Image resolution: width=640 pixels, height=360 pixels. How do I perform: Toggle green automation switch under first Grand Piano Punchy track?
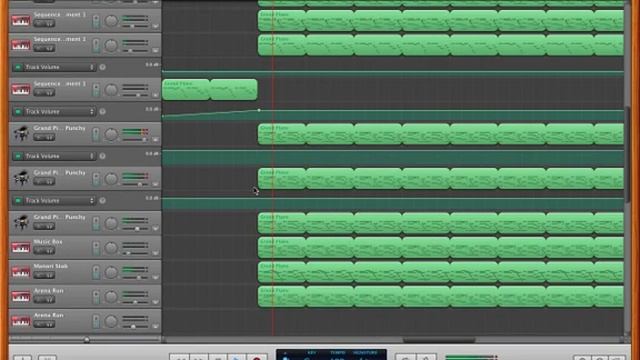18,156
